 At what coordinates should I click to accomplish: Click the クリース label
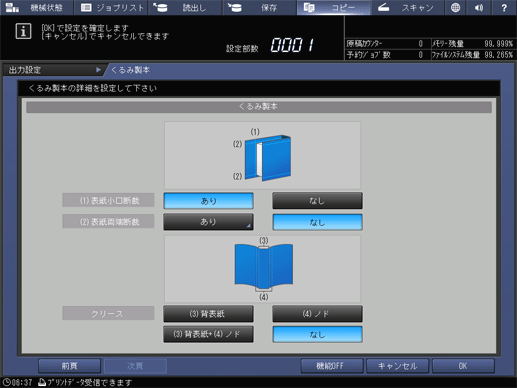[108, 313]
